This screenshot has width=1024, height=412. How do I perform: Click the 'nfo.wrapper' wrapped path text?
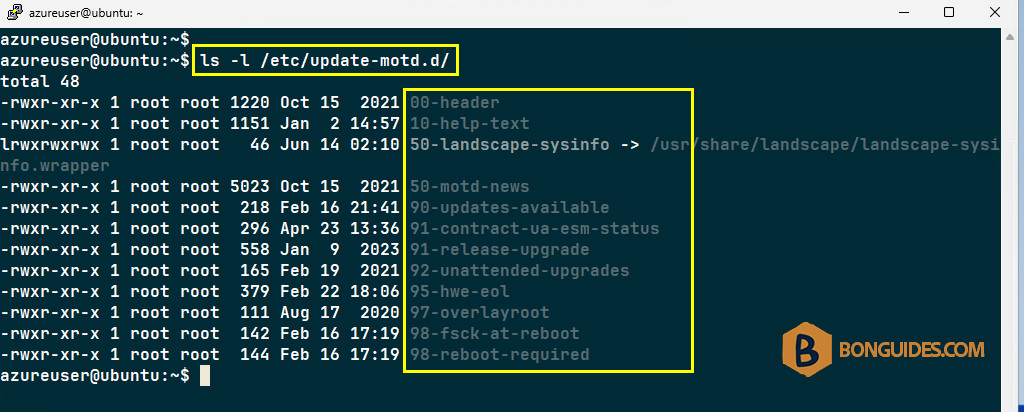coord(55,165)
